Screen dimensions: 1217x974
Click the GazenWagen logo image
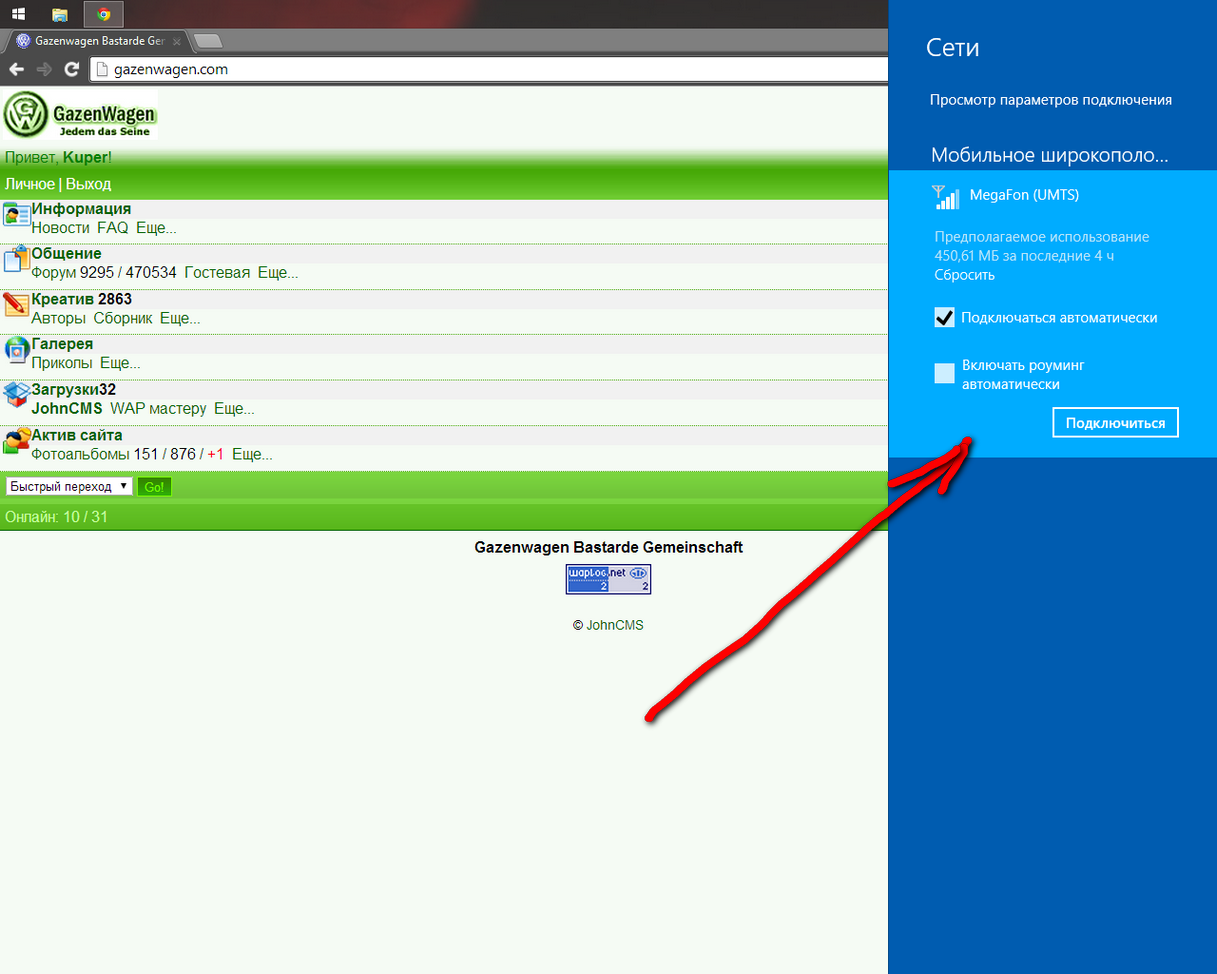coord(79,115)
